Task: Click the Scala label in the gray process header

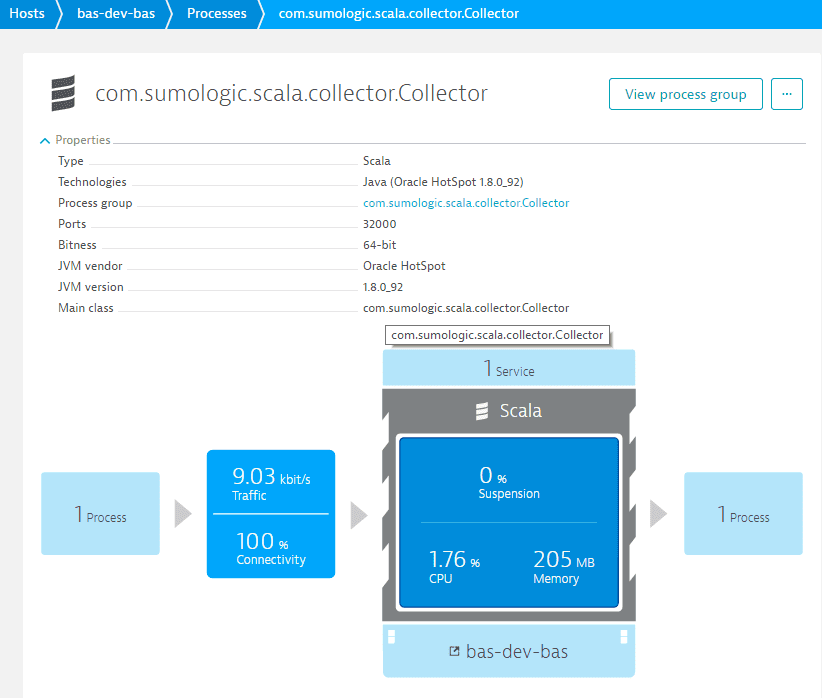Action: 521,411
